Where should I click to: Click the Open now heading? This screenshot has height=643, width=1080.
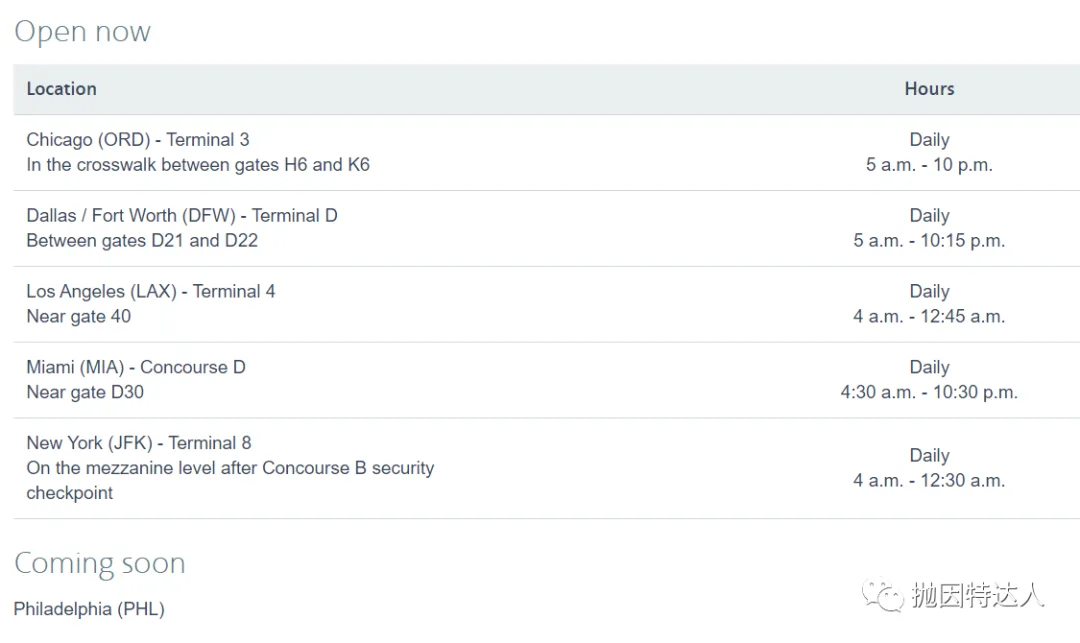[82, 32]
